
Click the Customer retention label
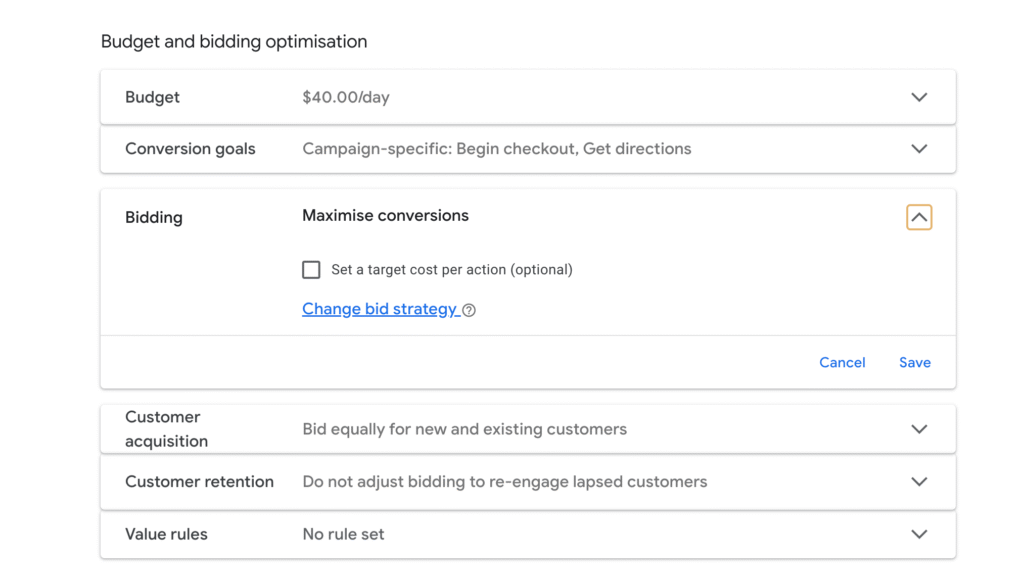coord(199,482)
